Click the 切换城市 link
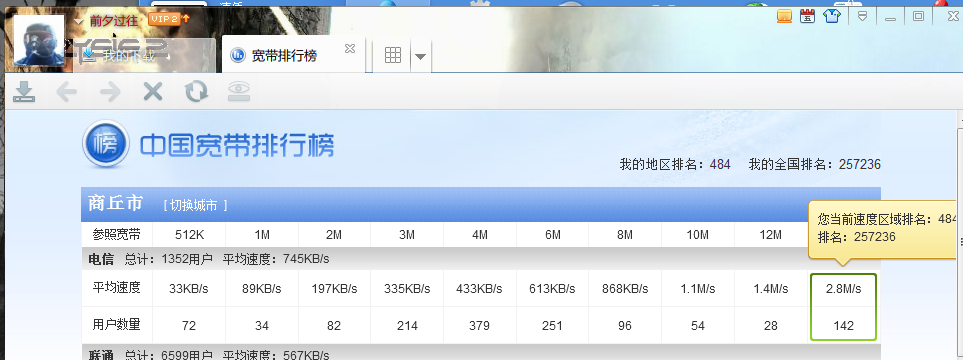963x360 pixels. tap(195, 205)
